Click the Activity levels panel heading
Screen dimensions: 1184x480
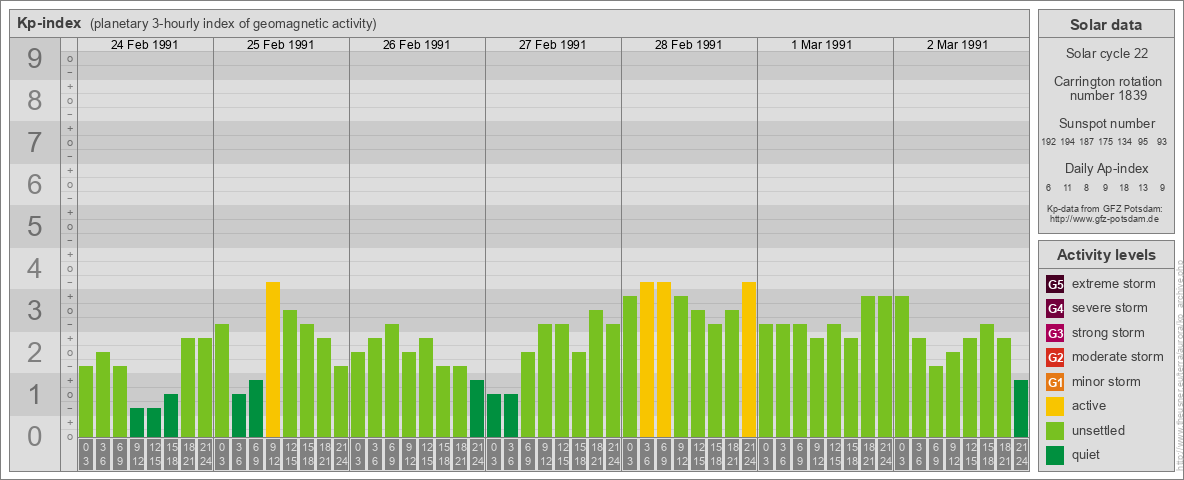[1106, 255]
